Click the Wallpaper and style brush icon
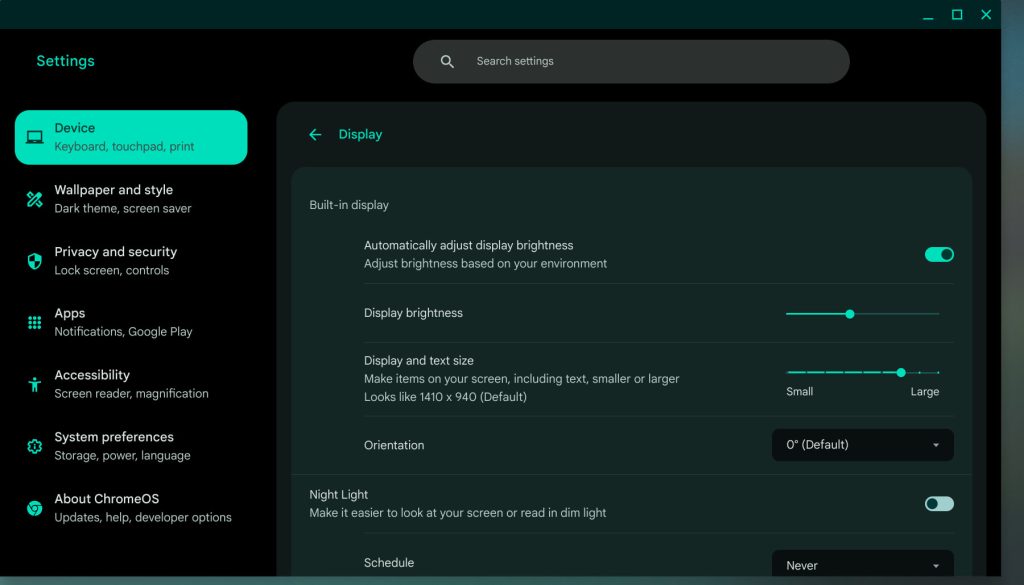This screenshot has width=1024, height=585. tap(35, 199)
